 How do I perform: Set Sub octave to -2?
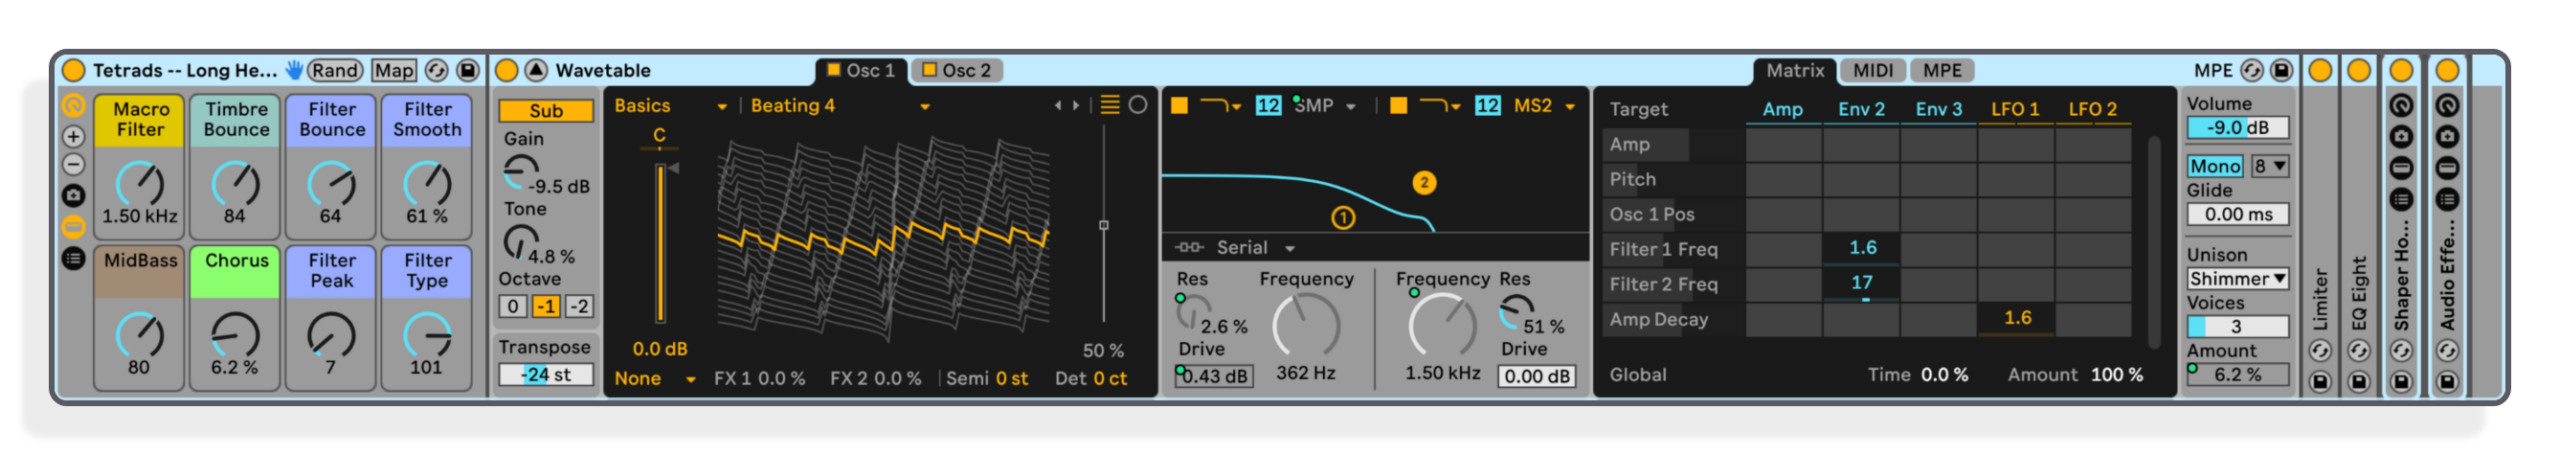pyautogui.click(x=579, y=306)
